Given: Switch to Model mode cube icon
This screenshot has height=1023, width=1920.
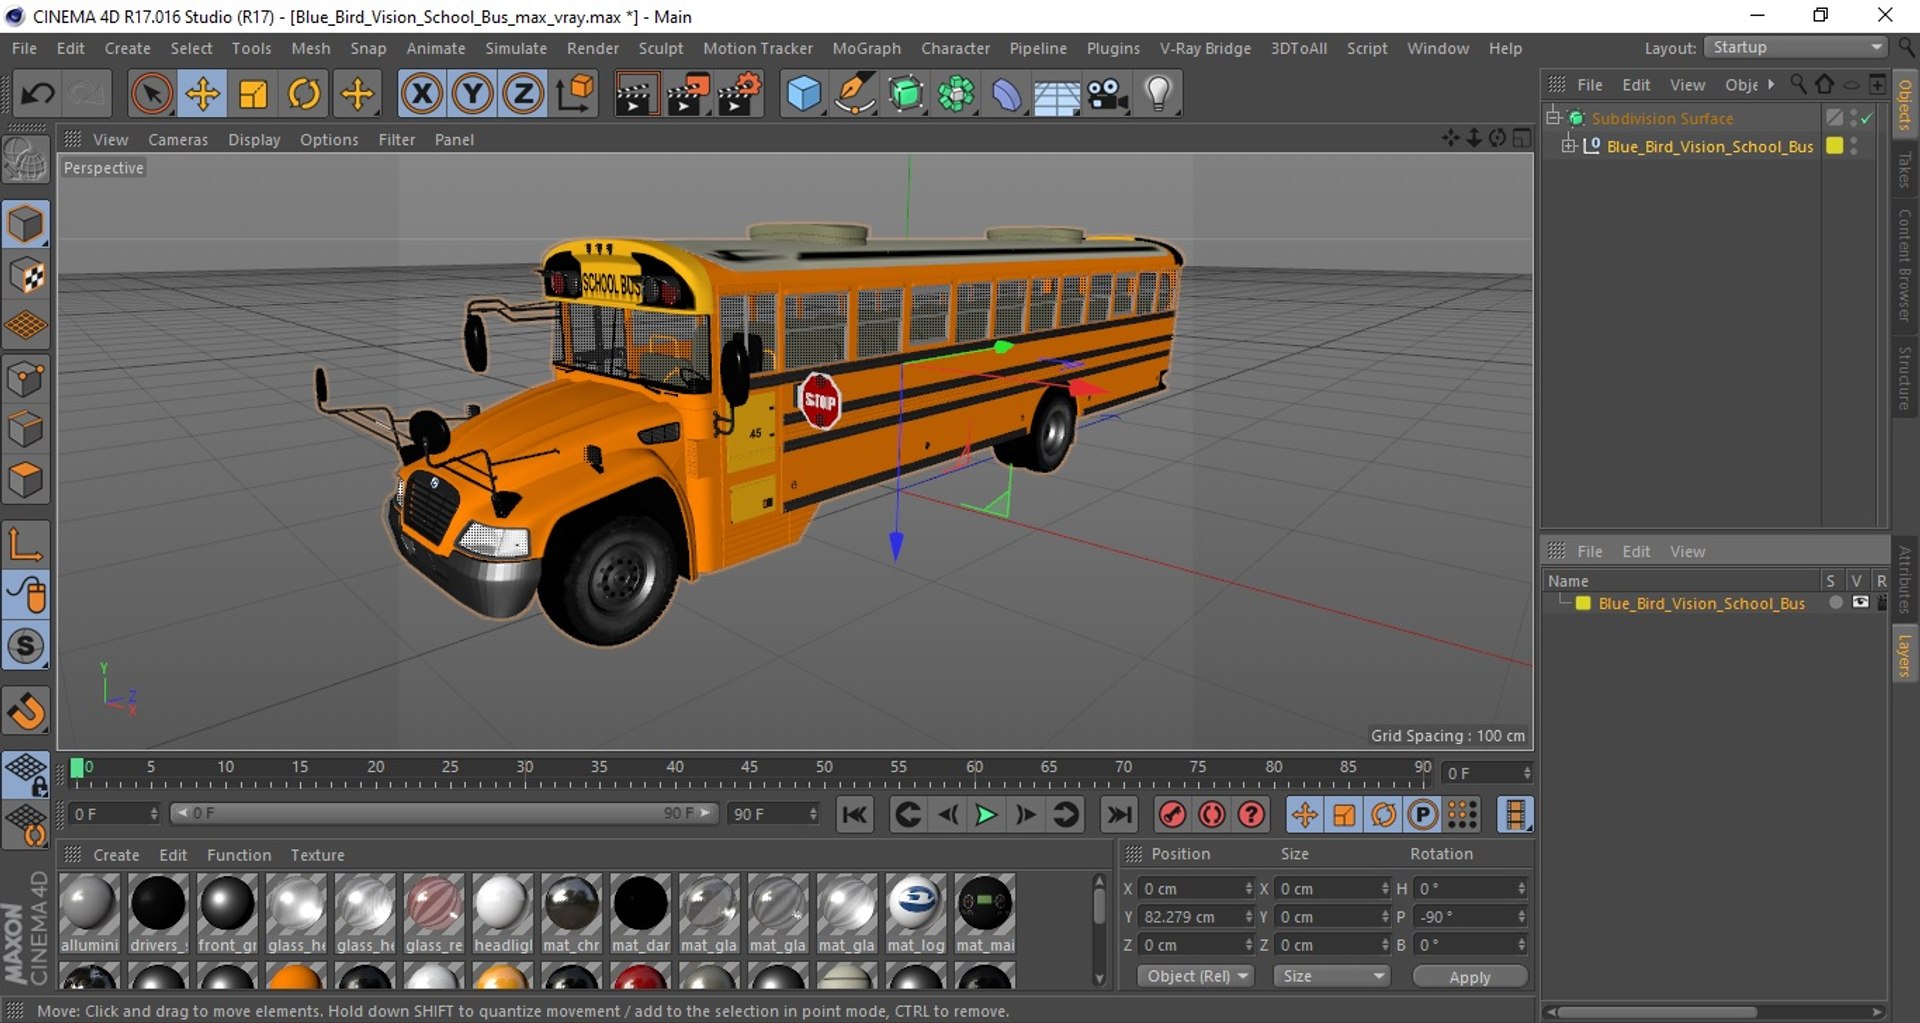Looking at the screenshot, I should [26, 223].
